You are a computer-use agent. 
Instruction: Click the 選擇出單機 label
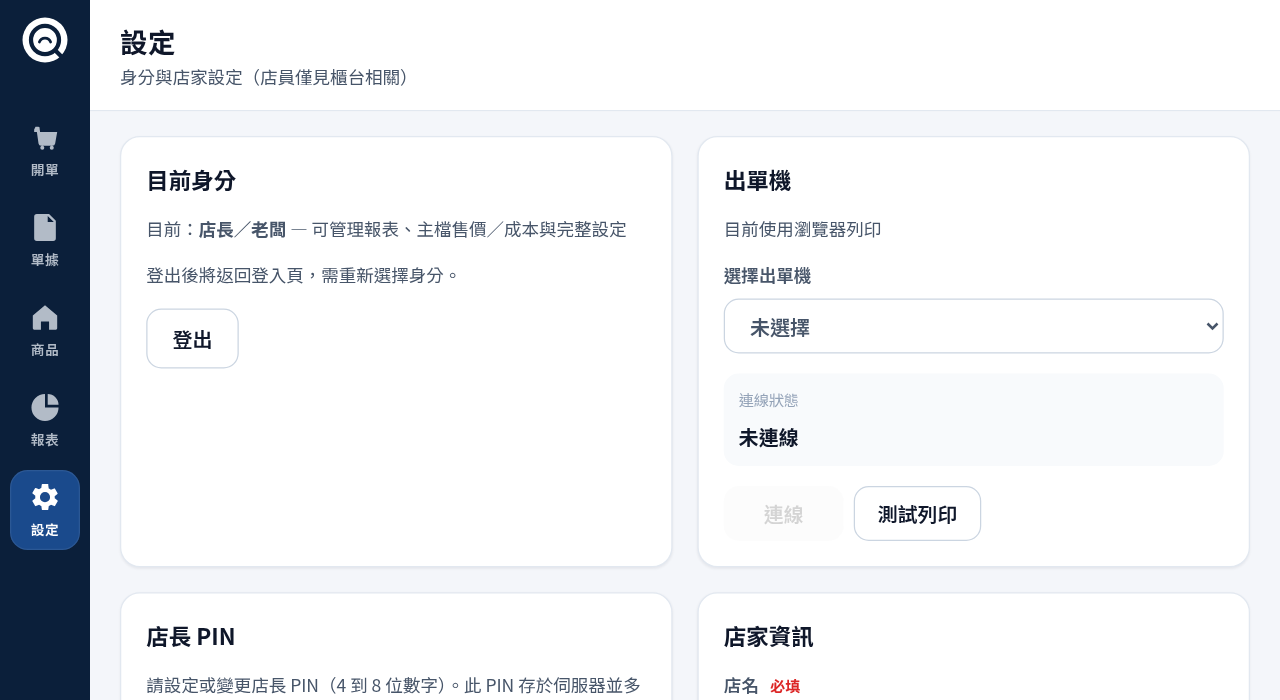coord(767,276)
